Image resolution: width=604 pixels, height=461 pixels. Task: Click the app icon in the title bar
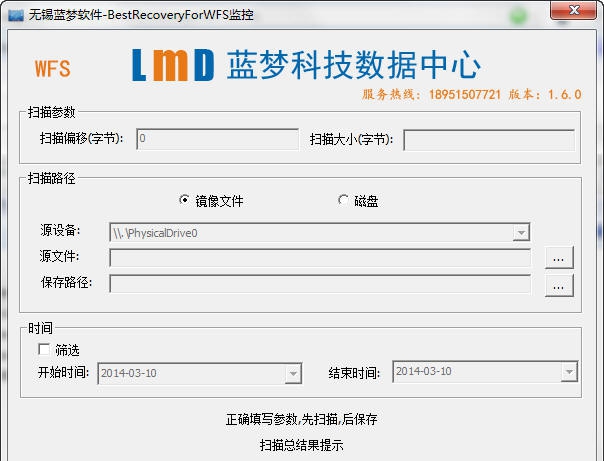point(16,15)
